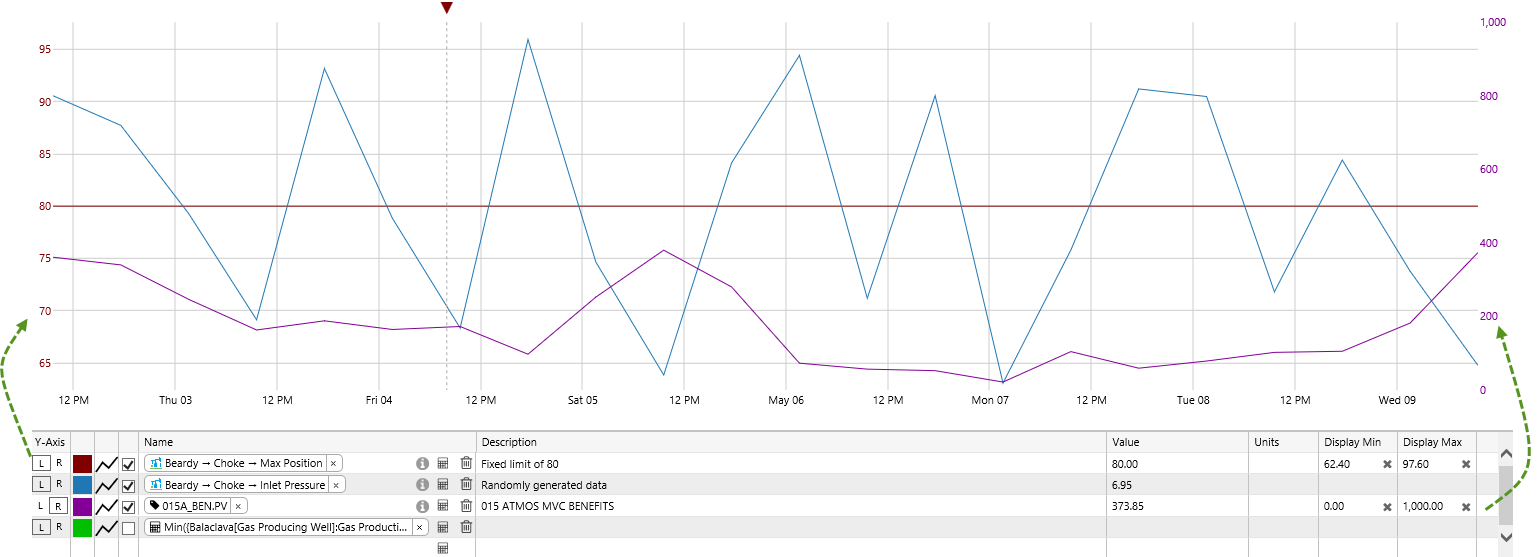Click description 'Fixed limit of 80'
This screenshot has height=557, width=1538.
(520, 464)
